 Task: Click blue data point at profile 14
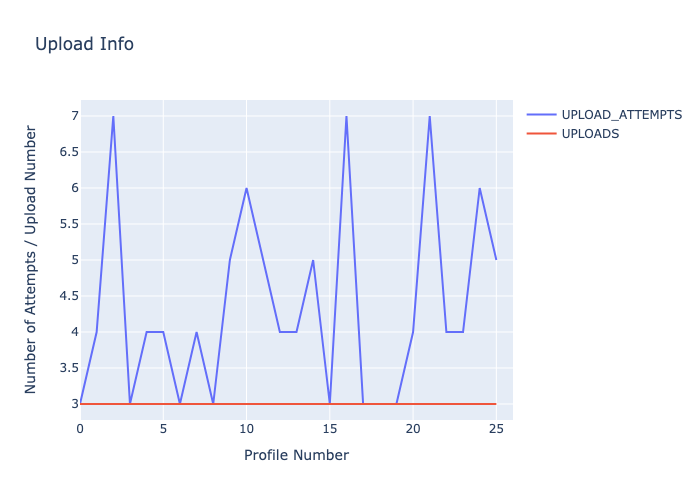pos(313,260)
